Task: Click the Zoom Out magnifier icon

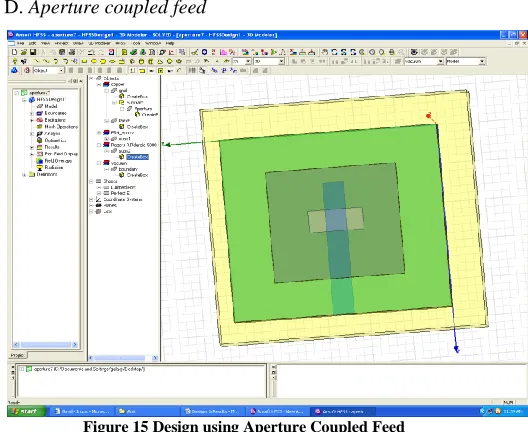Action: [x=382, y=52]
